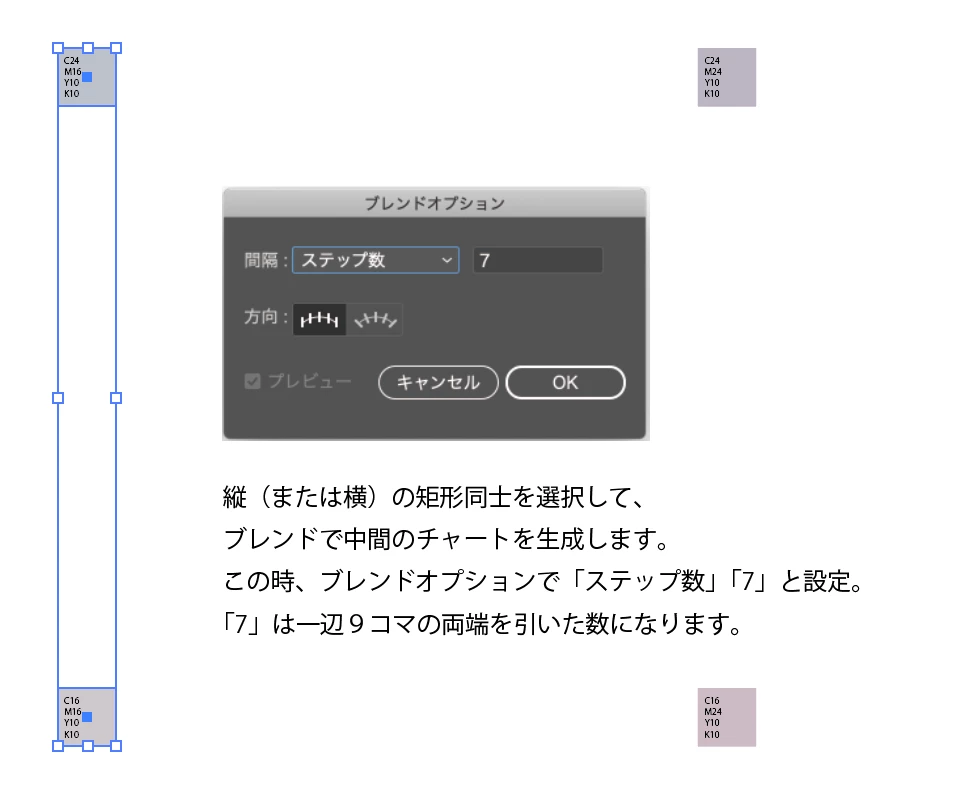Screen dimensions: 956x790
Task: Click the dropdown chevron beside ステップ数
Action: click(x=447, y=260)
